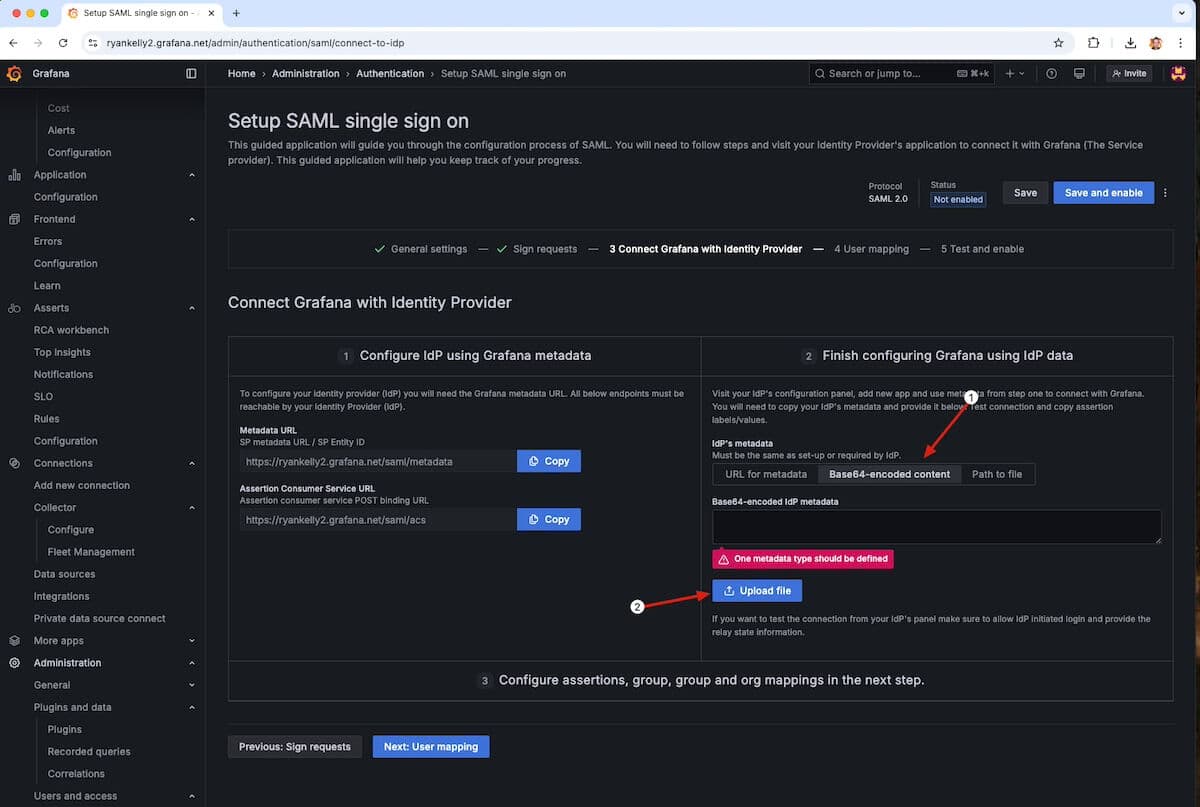The image size is (1200, 807).
Task: Click the Save and enable button
Action: 1103,192
